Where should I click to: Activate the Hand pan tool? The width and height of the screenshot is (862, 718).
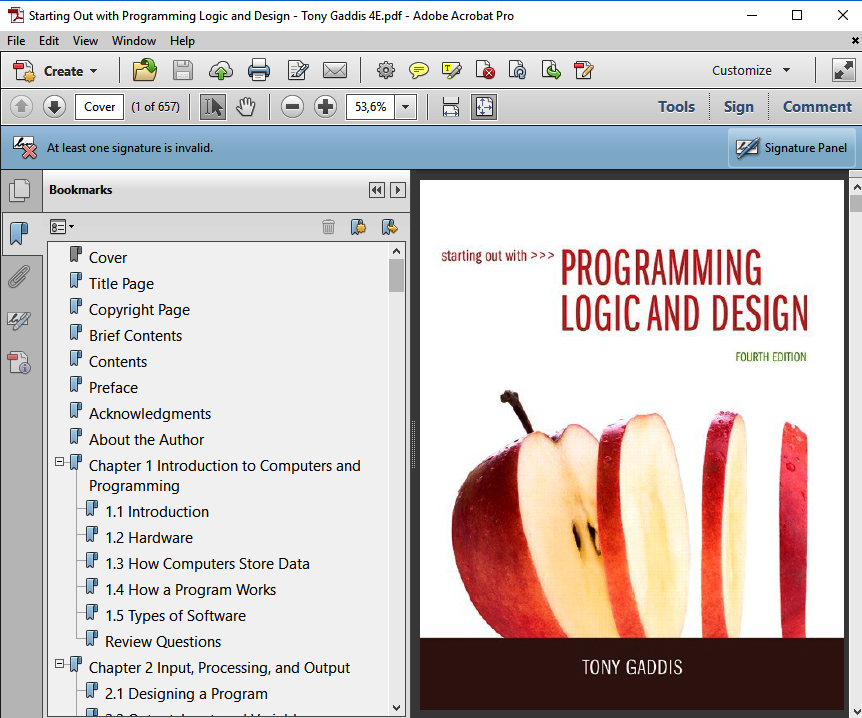246,107
